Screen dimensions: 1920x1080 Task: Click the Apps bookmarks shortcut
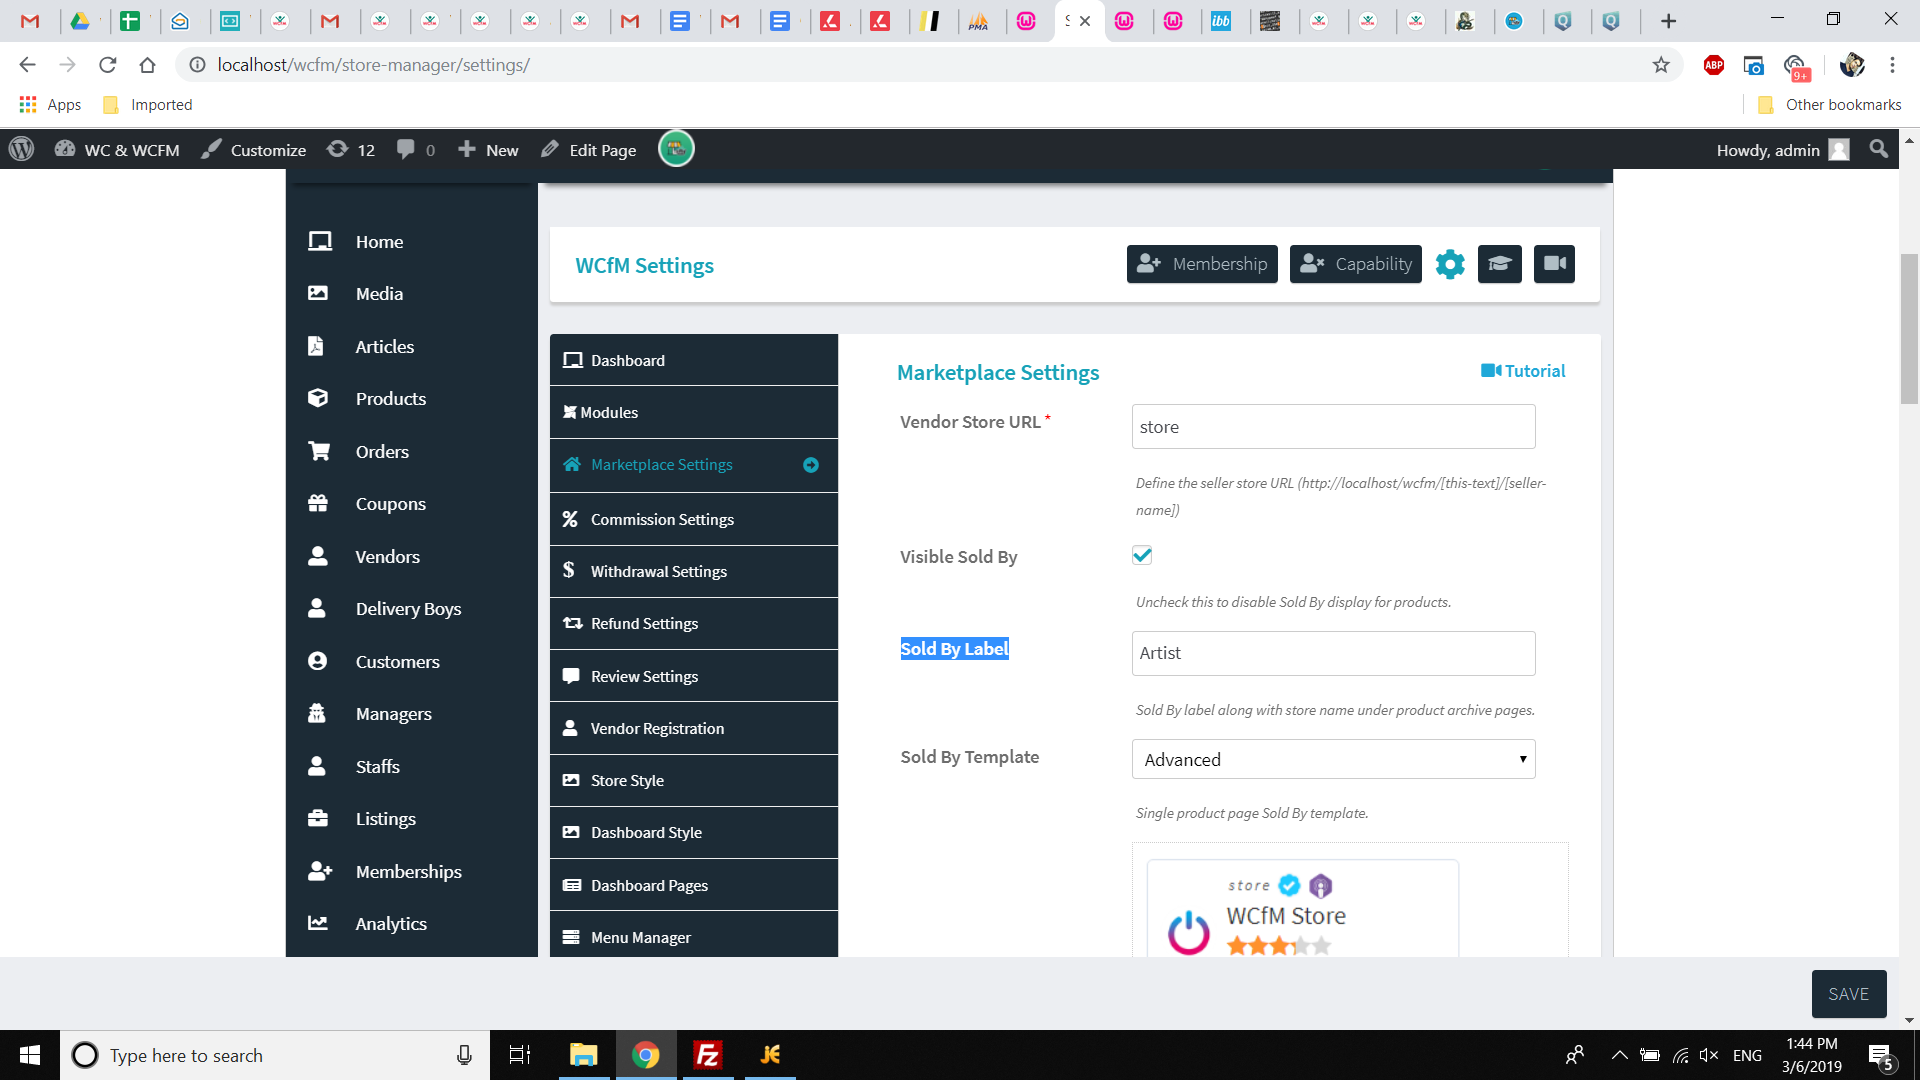(x=50, y=105)
